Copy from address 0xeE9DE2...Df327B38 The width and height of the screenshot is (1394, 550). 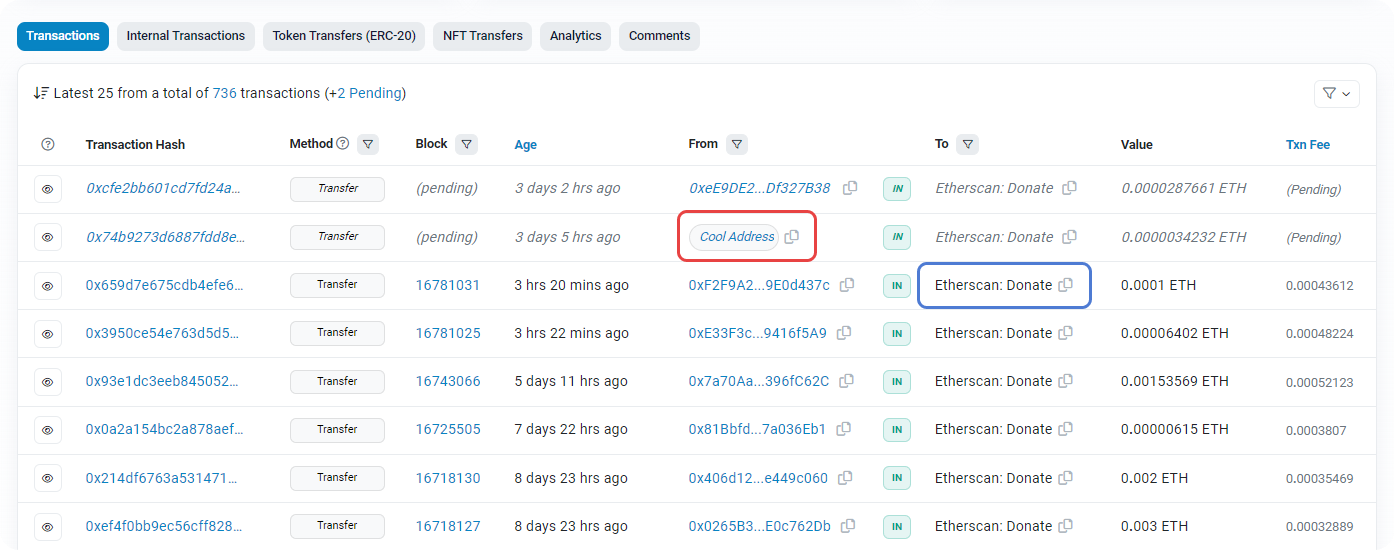click(850, 188)
